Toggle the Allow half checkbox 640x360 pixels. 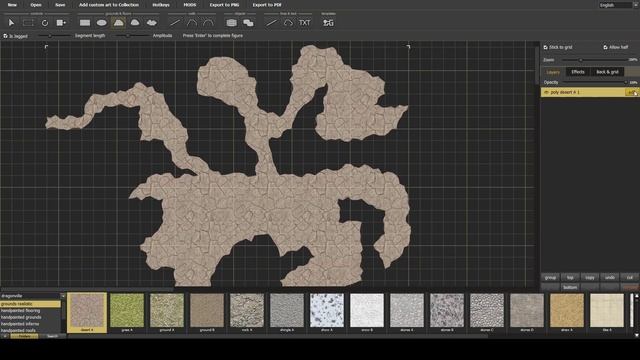pyautogui.click(x=605, y=47)
